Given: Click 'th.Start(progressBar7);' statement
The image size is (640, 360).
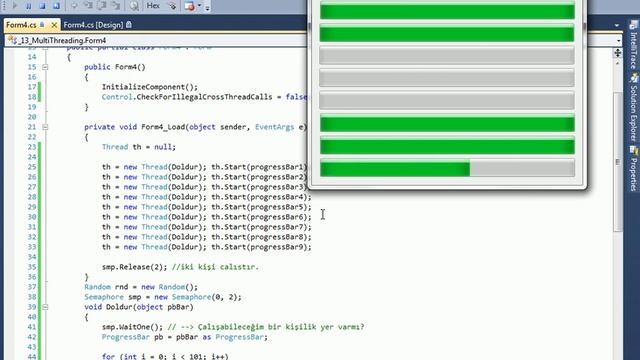Looking at the screenshot, I should 261,227.
